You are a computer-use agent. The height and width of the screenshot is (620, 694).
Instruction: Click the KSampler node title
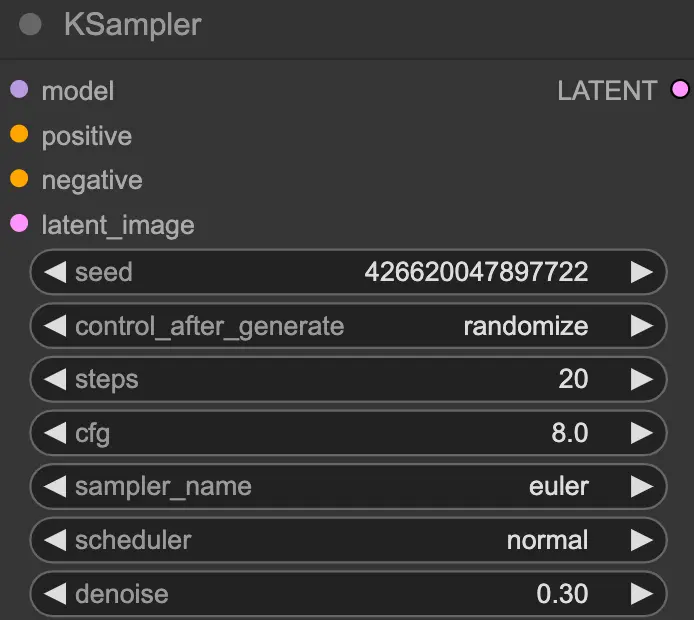click(132, 25)
